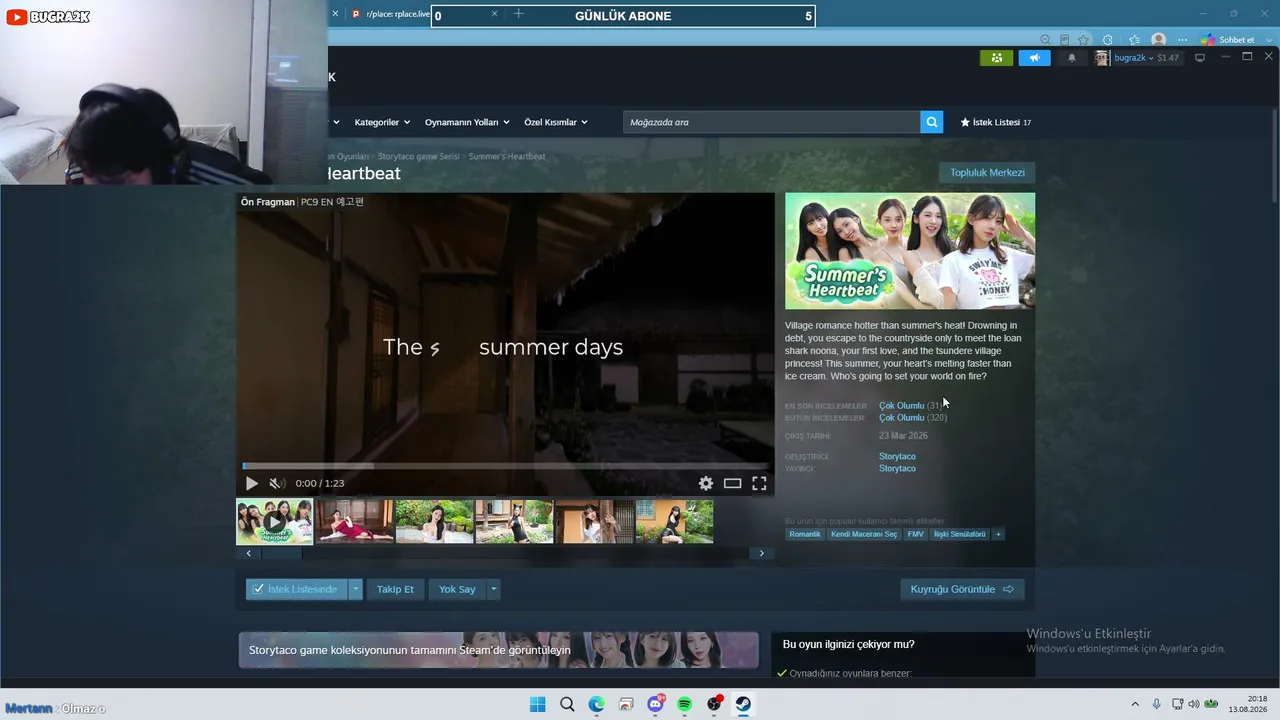
Task: Focus the 'Mağazada ara' search field
Action: click(x=772, y=122)
